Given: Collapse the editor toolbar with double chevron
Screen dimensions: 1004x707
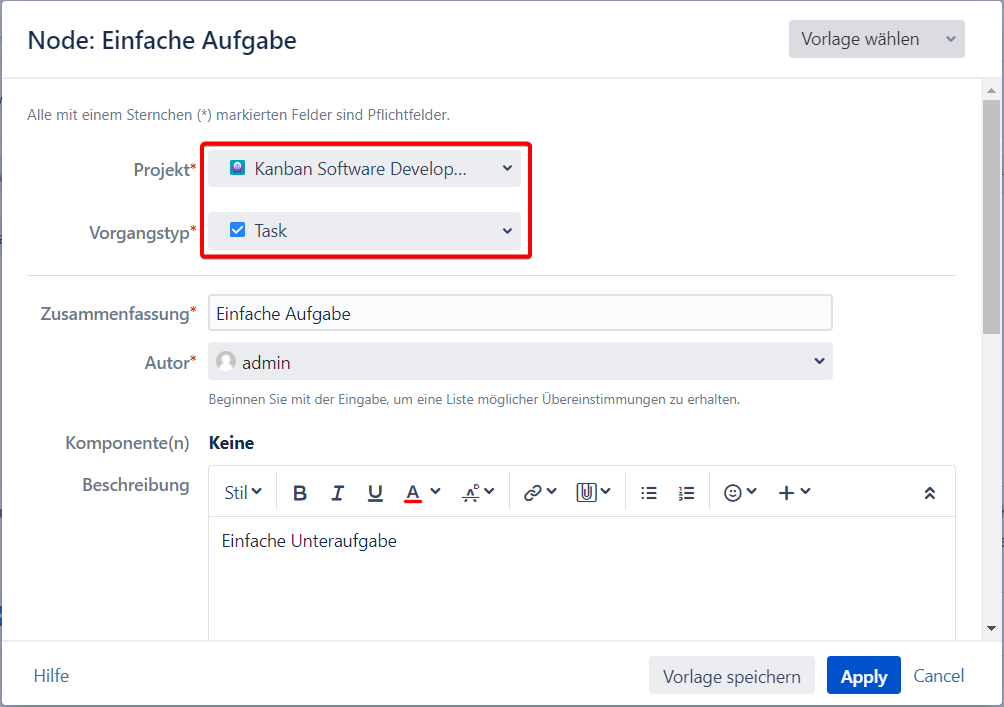Looking at the screenshot, I should 929,493.
